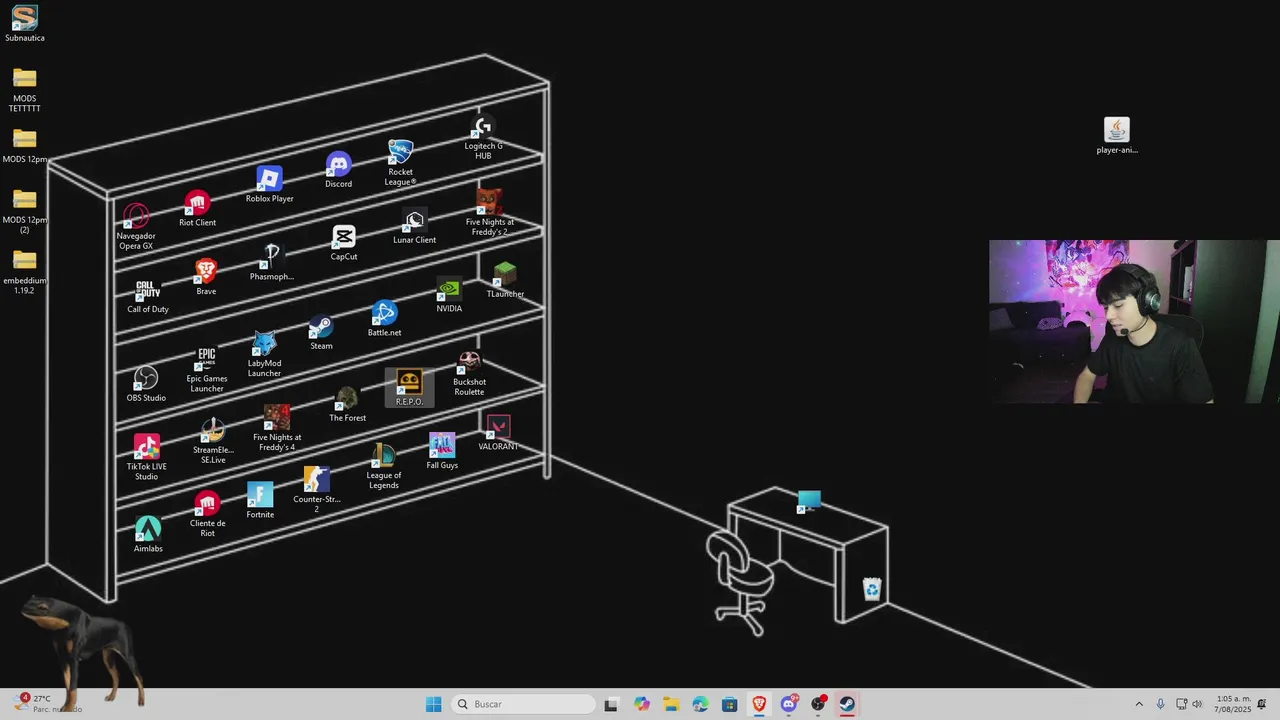
Task: Open the NVIDIA desktop shortcut
Action: click(449, 296)
